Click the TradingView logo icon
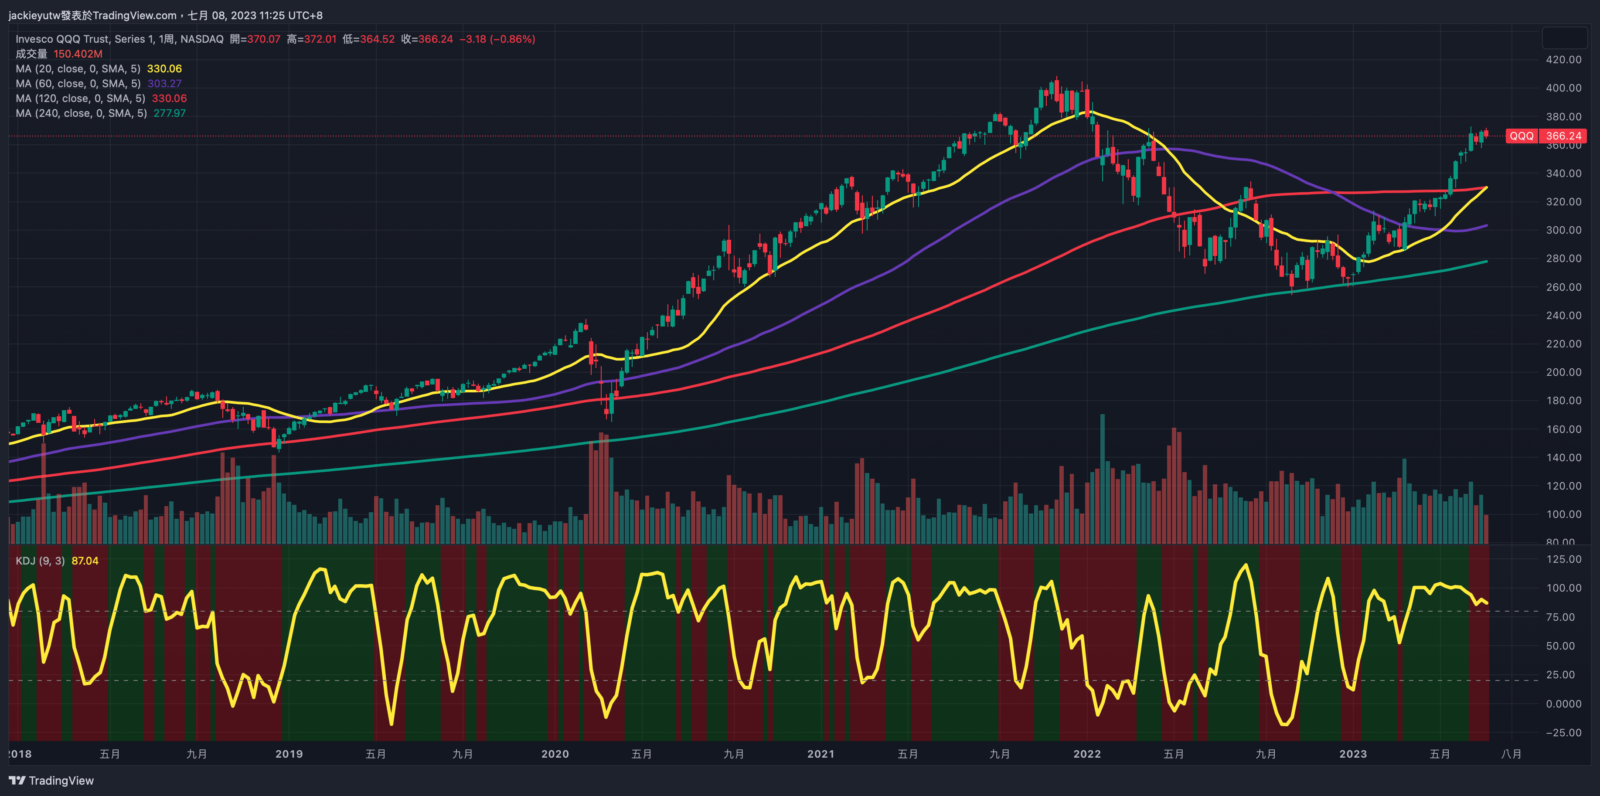Image resolution: width=1600 pixels, height=796 pixels. (16, 781)
